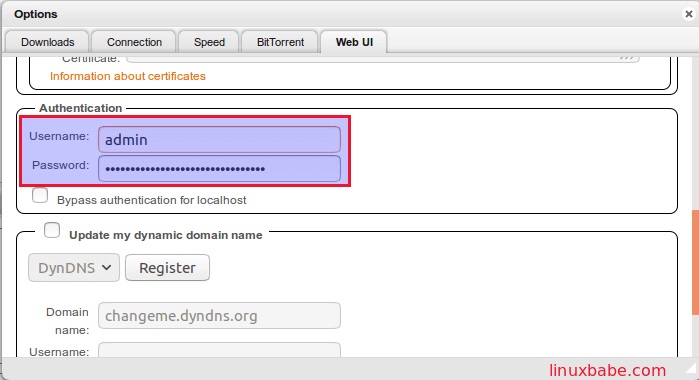This screenshot has width=699, height=380.
Task: Open Information about certificates link
Action: coord(127,76)
